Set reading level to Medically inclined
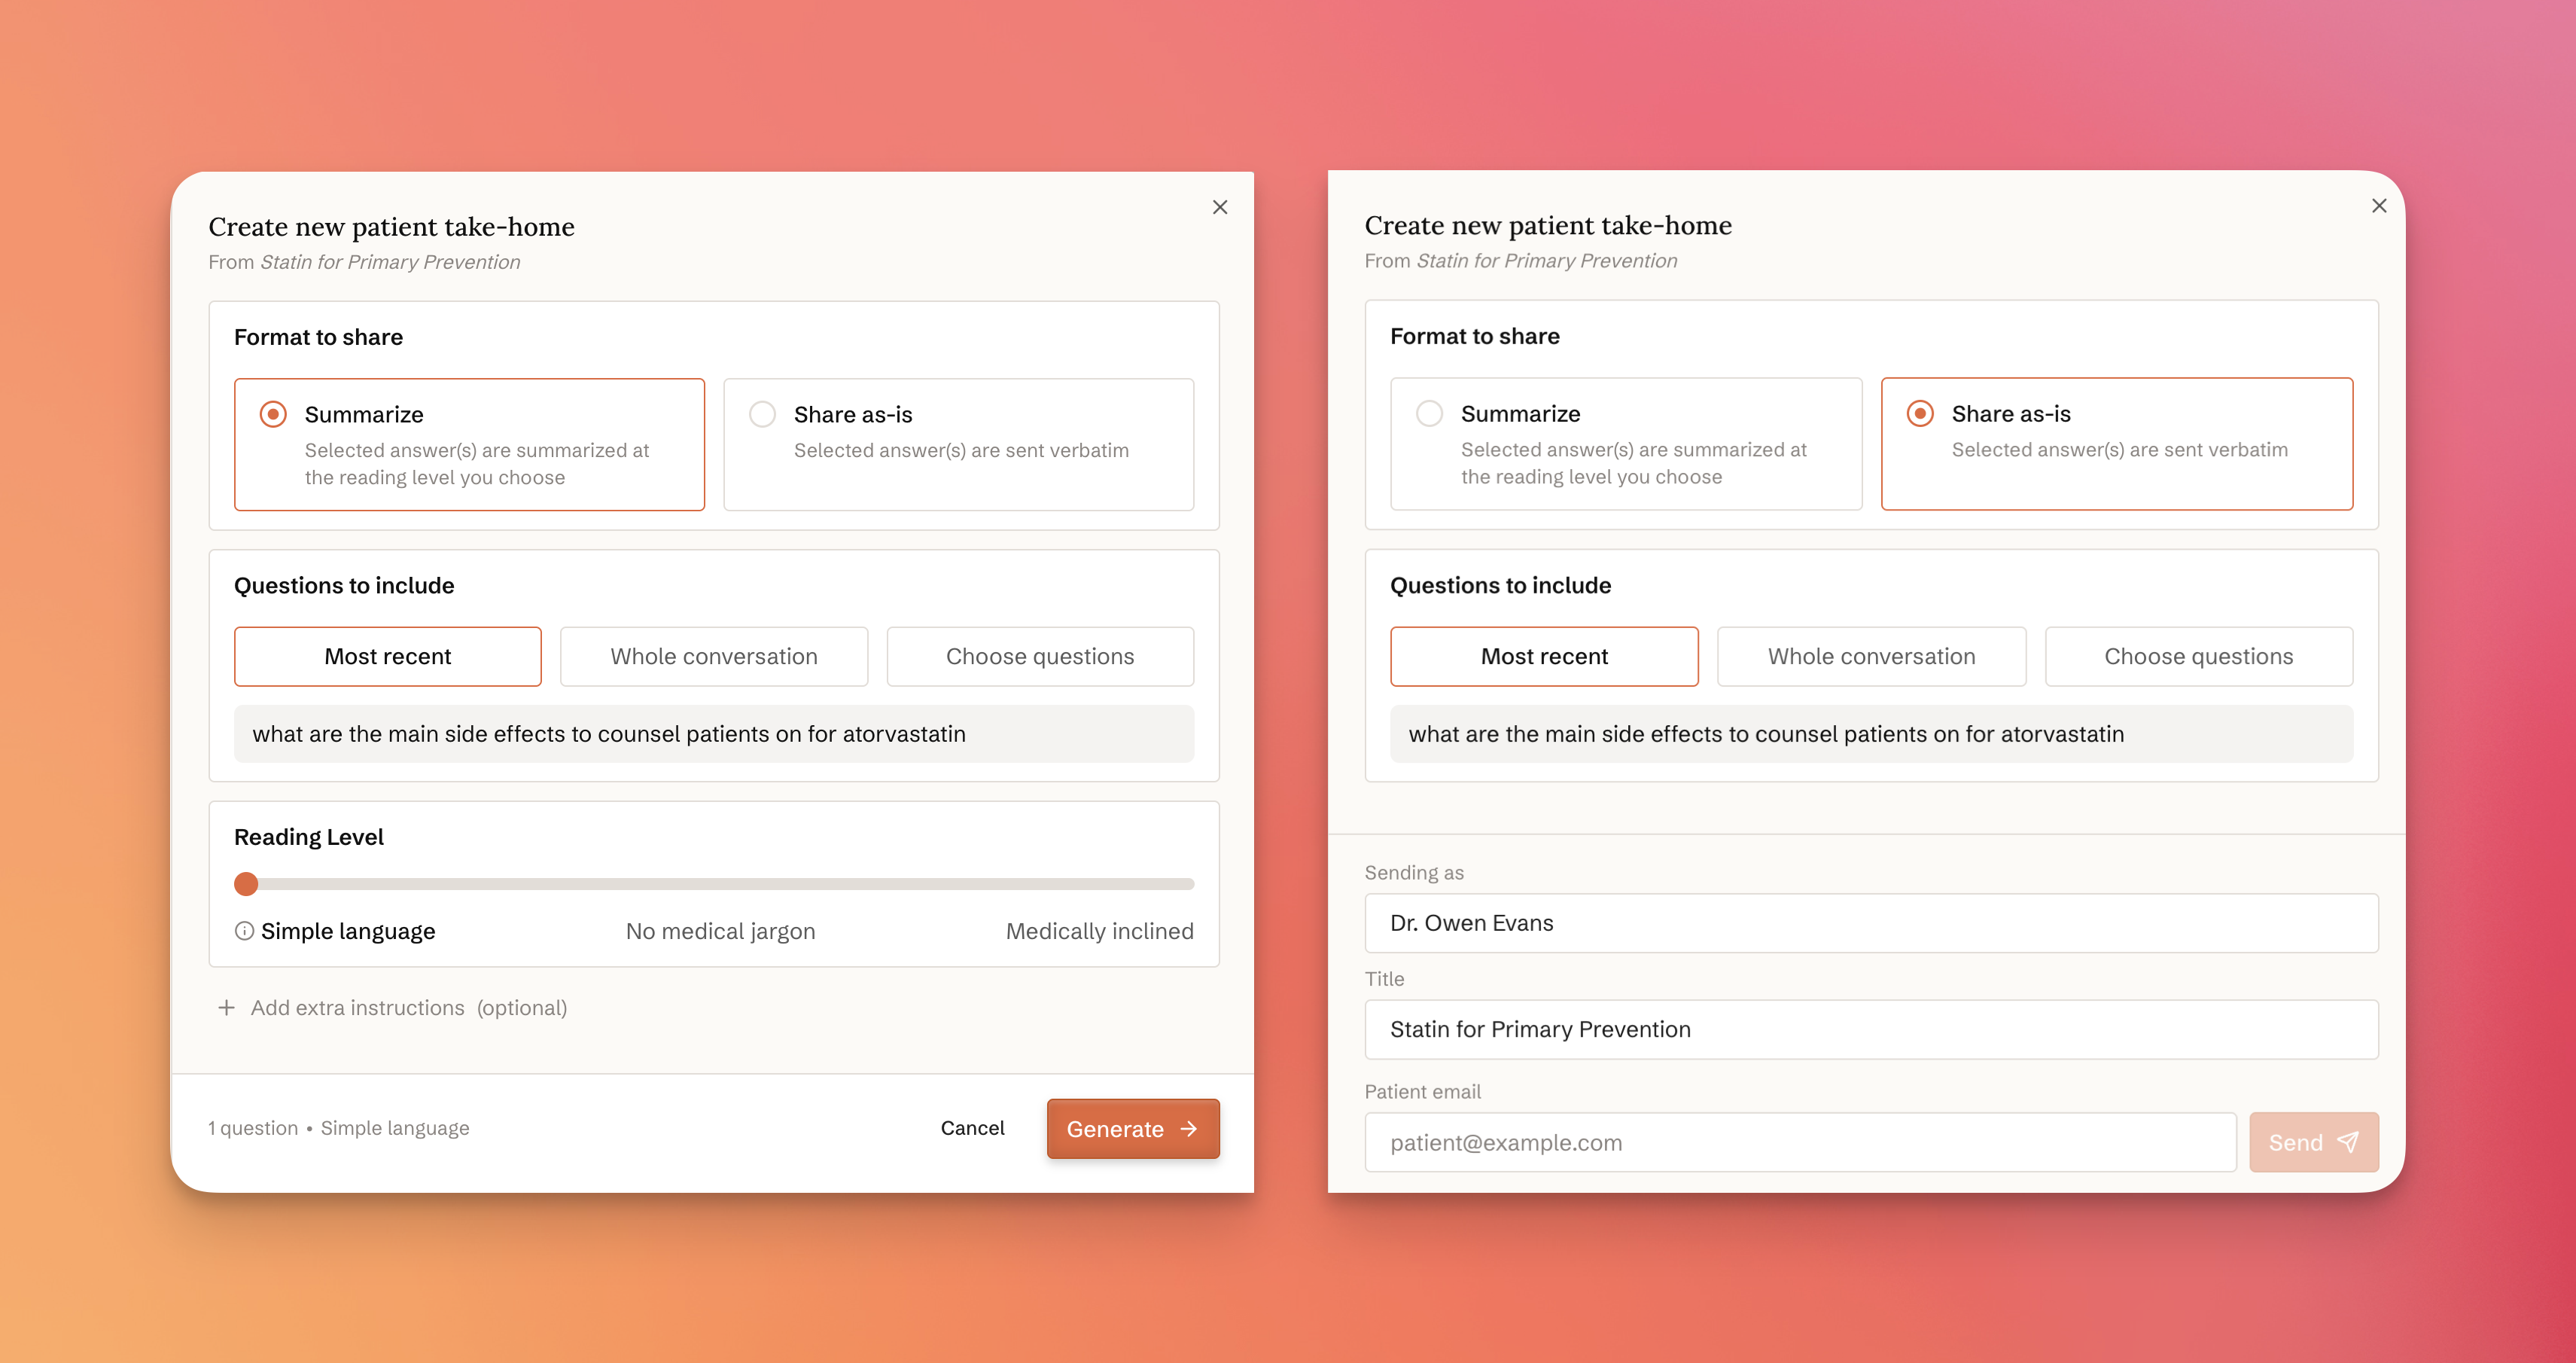This screenshot has height=1363, width=2576. 1099,931
